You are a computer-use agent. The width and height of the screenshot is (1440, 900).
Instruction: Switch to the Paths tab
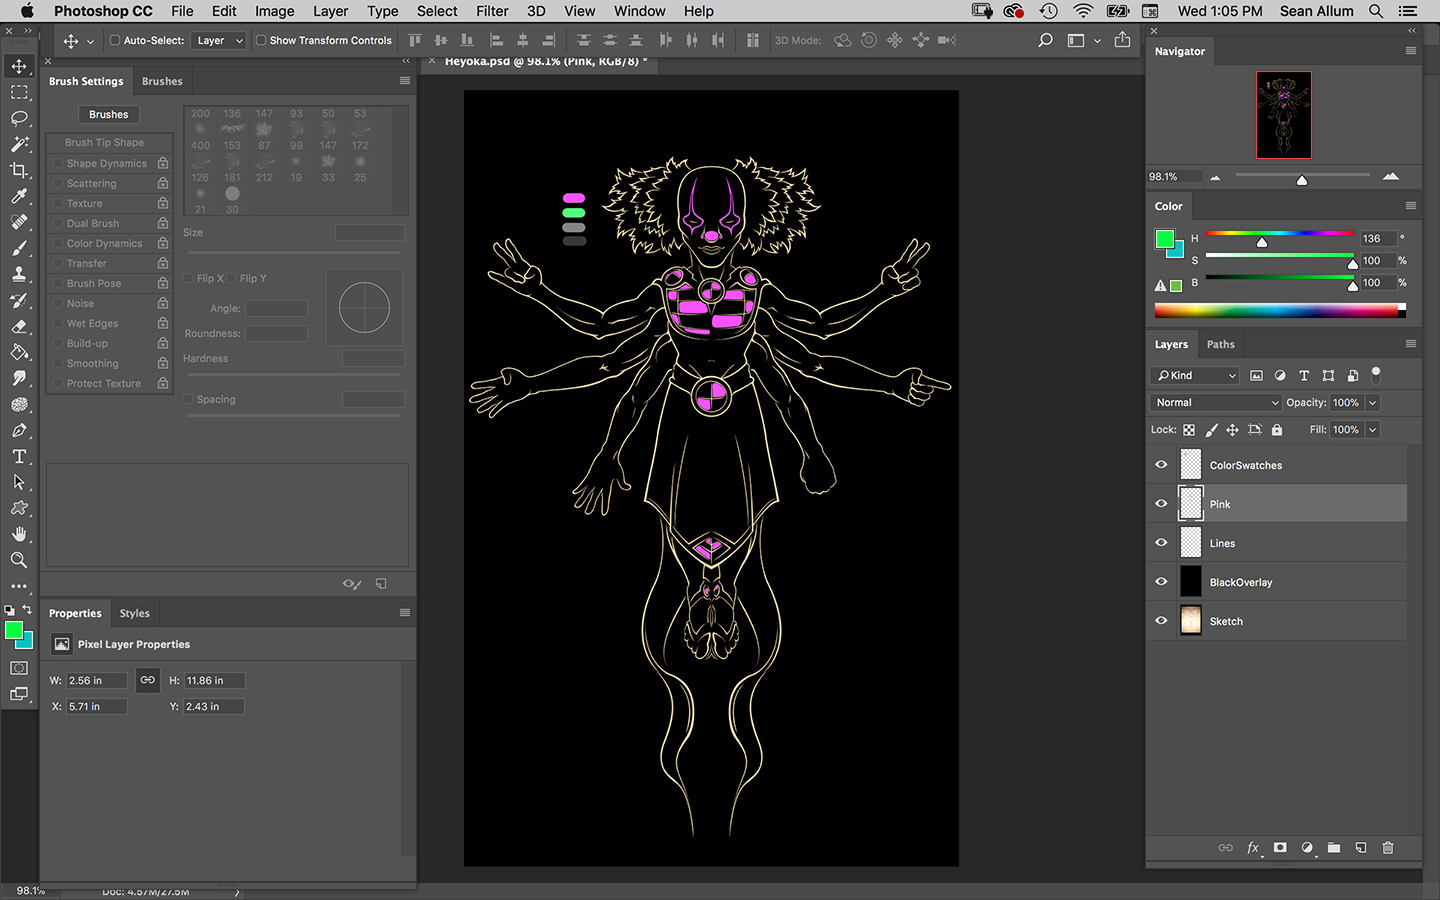(x=1220, y=344)
